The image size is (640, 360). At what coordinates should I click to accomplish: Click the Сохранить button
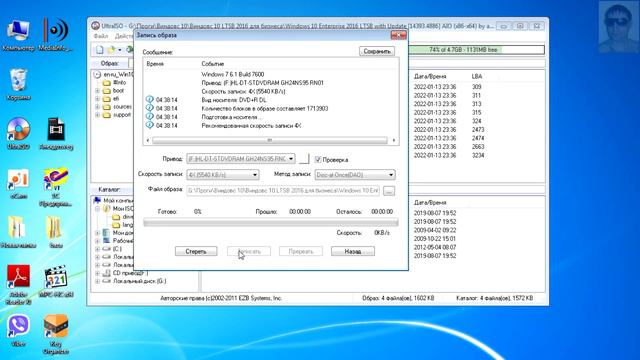pos(377,51)
